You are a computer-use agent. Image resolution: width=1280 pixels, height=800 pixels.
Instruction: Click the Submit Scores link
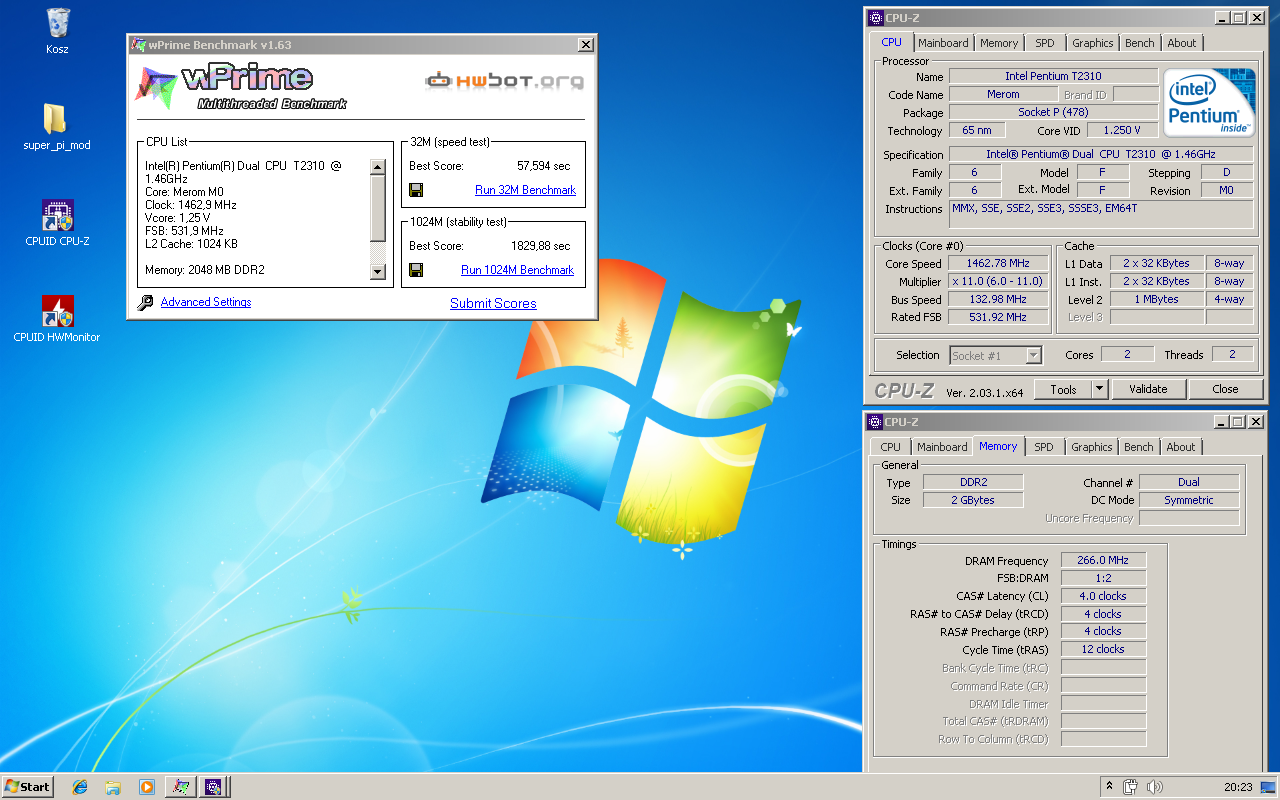pyautogui.click(x=493, y=303)
